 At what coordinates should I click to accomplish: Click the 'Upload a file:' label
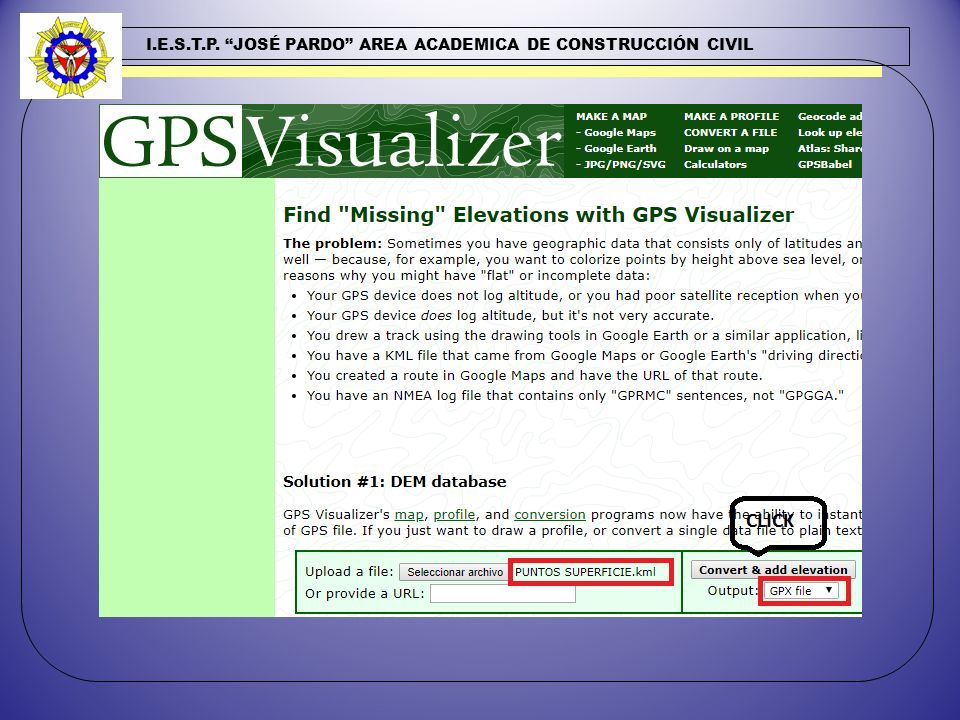pos(350,572)
